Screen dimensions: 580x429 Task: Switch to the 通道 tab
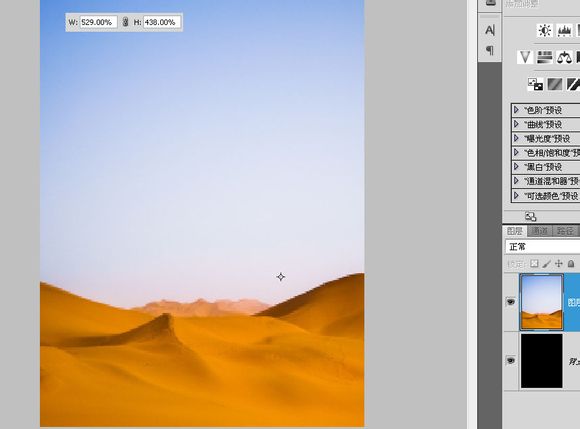(x=539, y=231)
